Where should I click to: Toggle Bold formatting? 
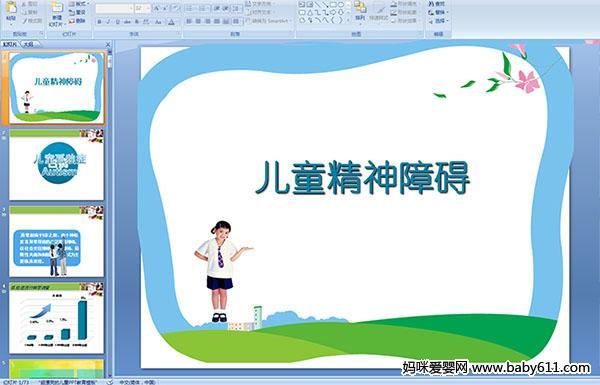[x=99, y=22]
